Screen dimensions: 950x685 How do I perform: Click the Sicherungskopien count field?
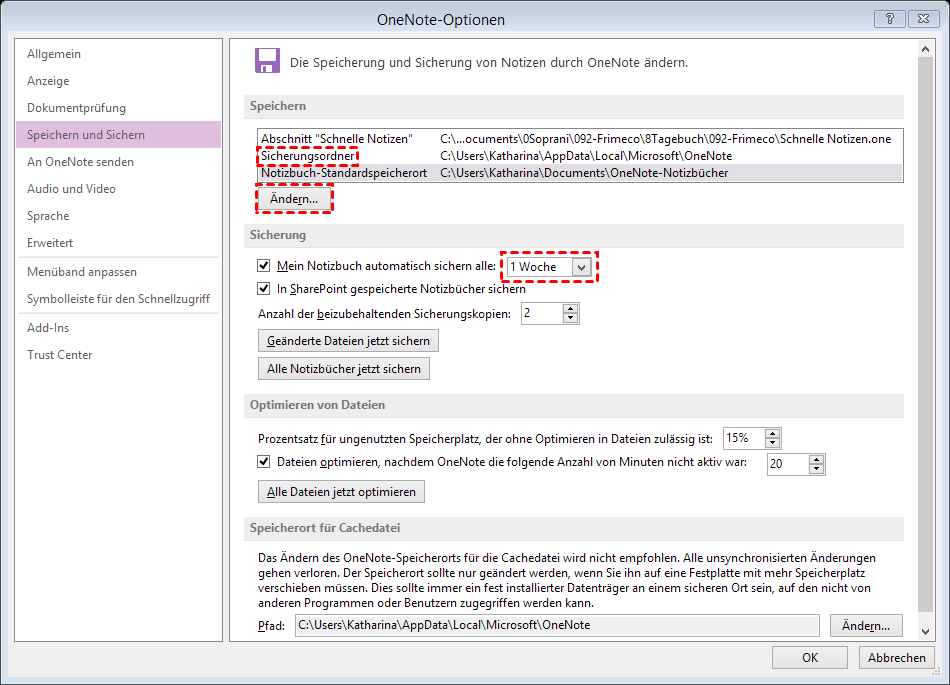tap(542, 313)
